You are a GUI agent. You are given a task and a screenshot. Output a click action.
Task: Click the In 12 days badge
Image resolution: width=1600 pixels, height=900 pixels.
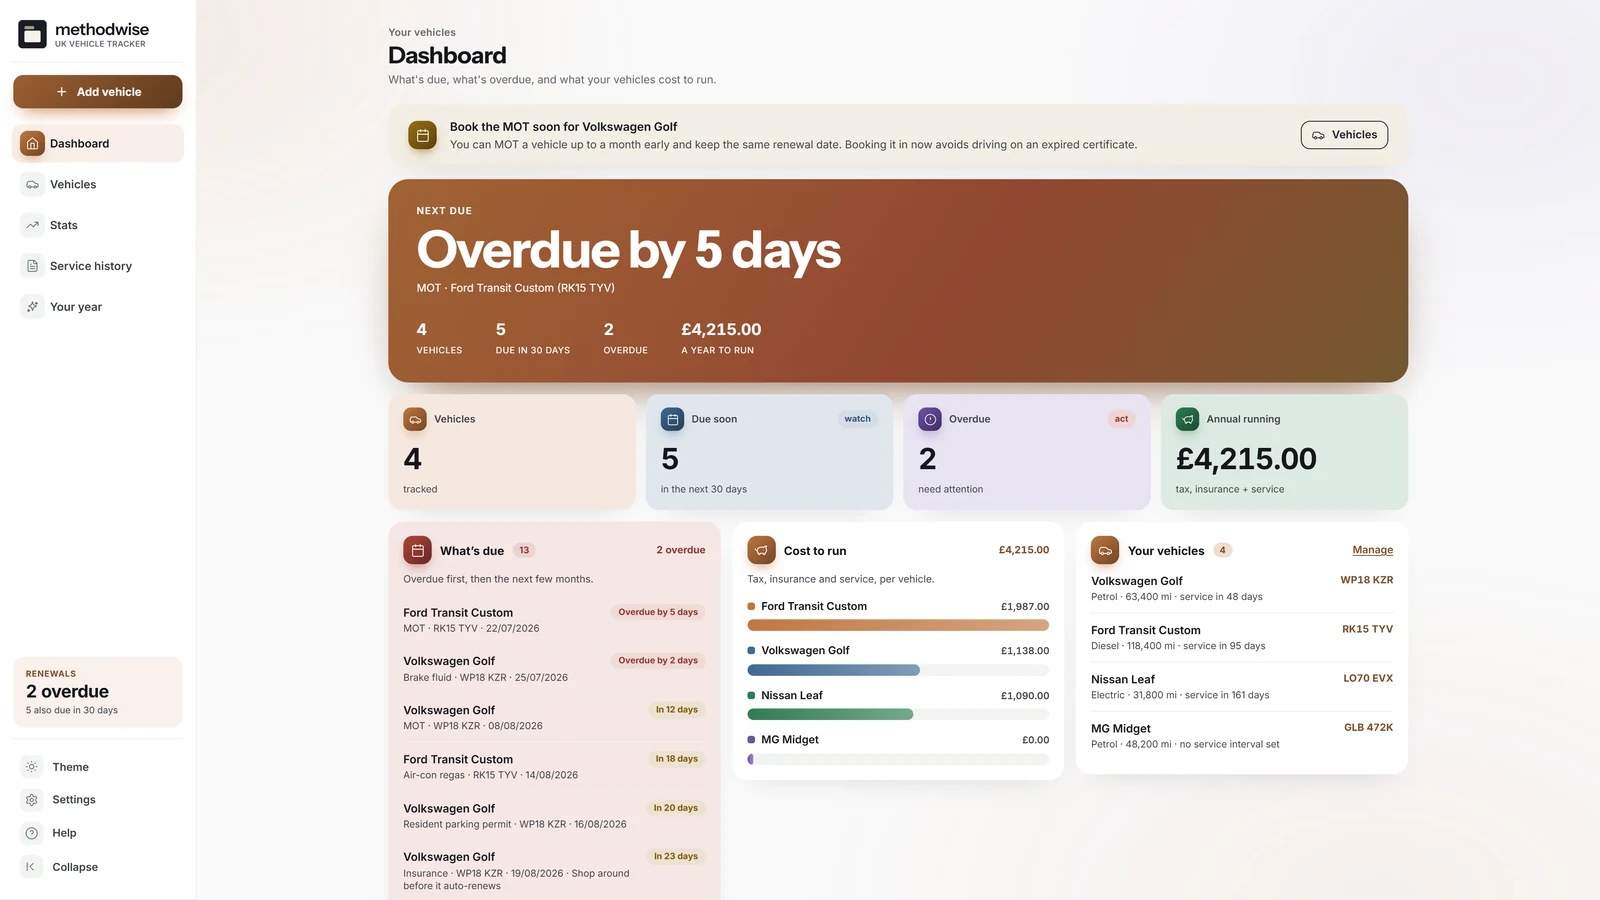tap(677, 709)
